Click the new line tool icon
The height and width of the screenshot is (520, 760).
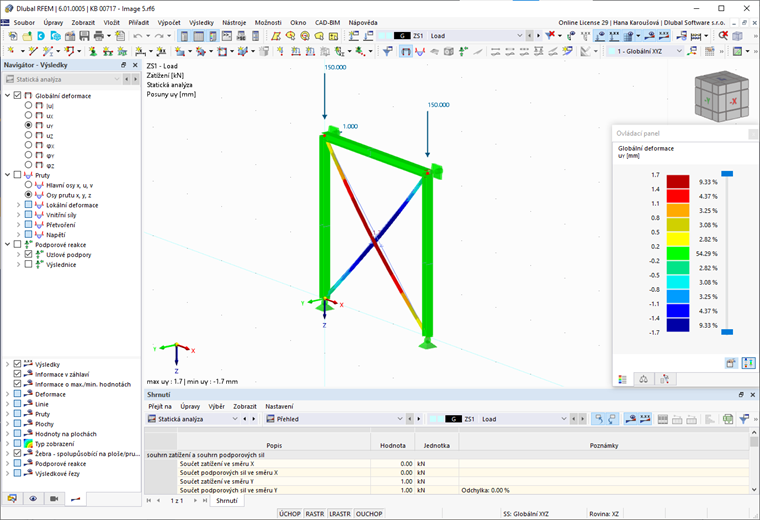pyautogui.click(x=33, y=51)
